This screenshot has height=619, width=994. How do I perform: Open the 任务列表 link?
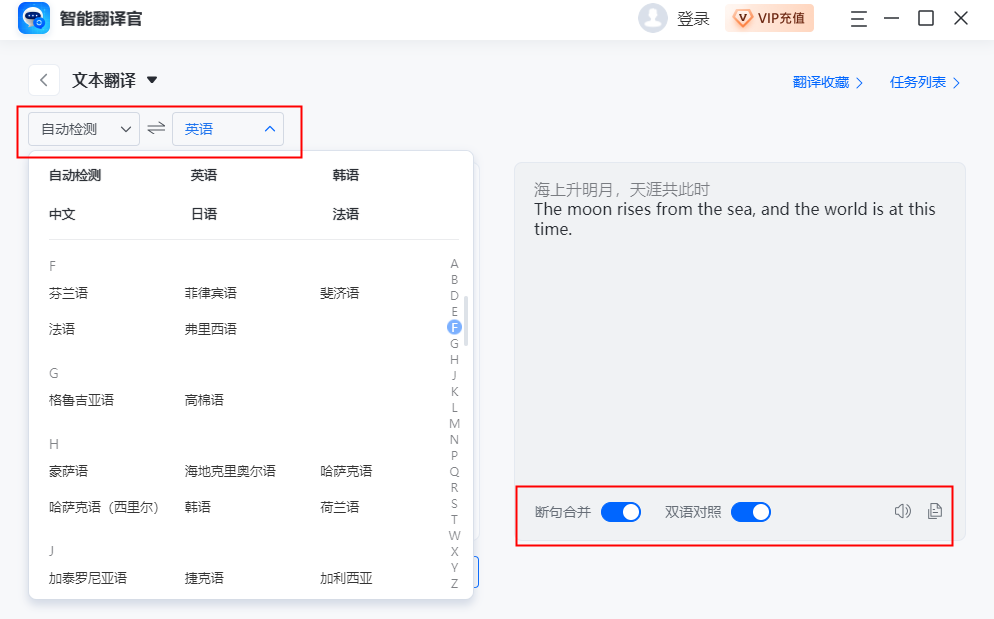[x=925, y=82]
